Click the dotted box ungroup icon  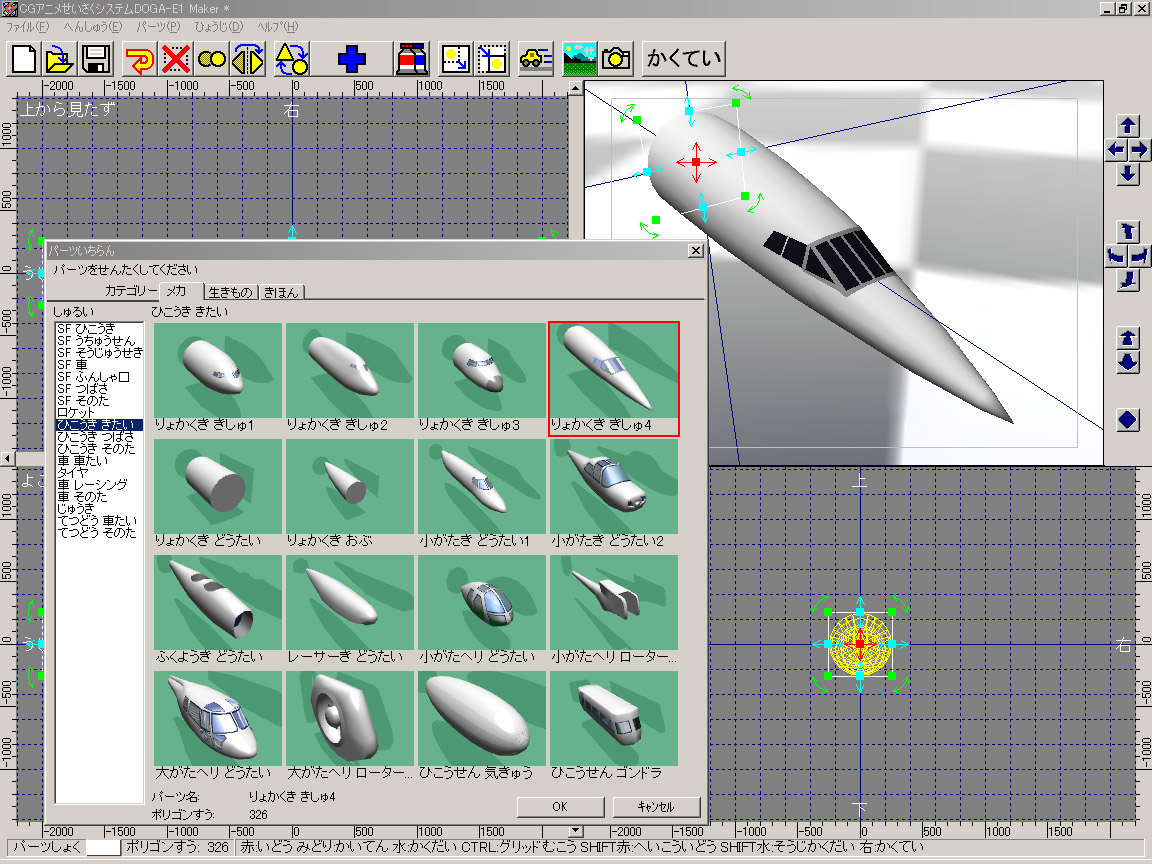coord(492,59)
